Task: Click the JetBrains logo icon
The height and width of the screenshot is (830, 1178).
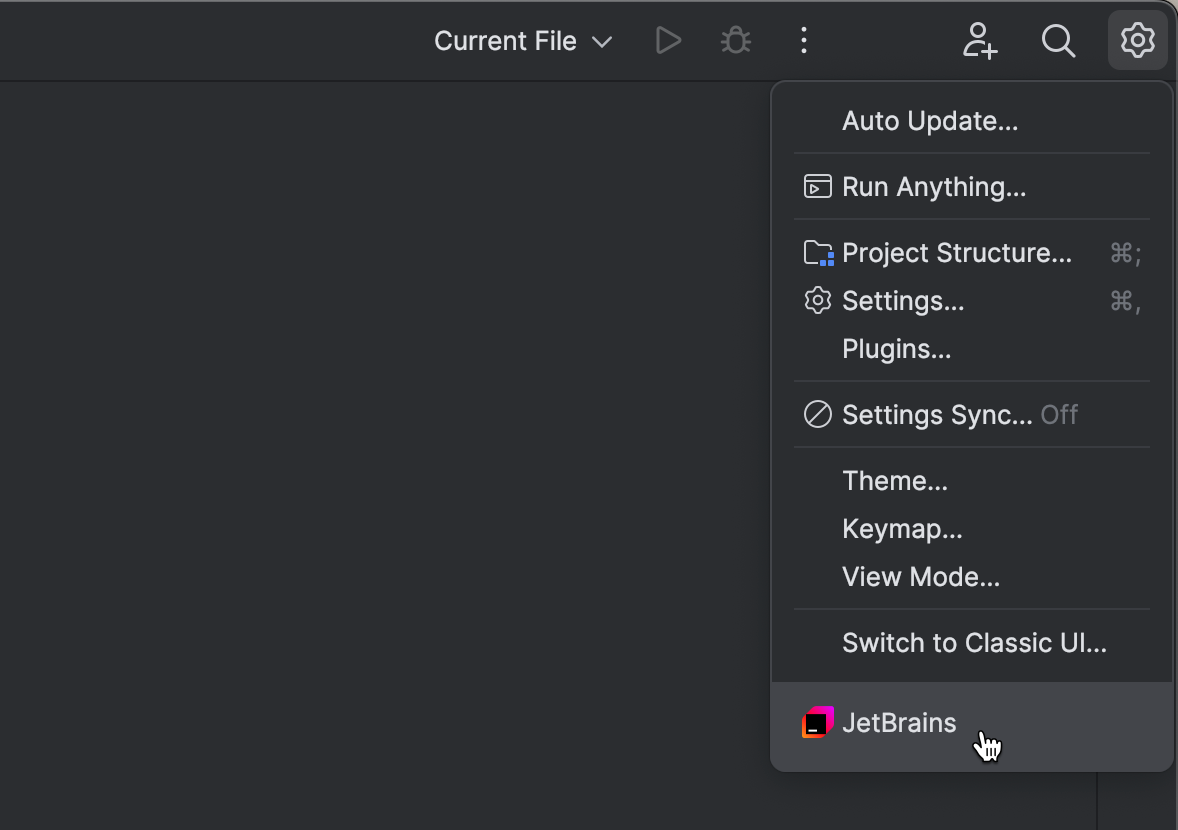Action: (x=817, y=721)
